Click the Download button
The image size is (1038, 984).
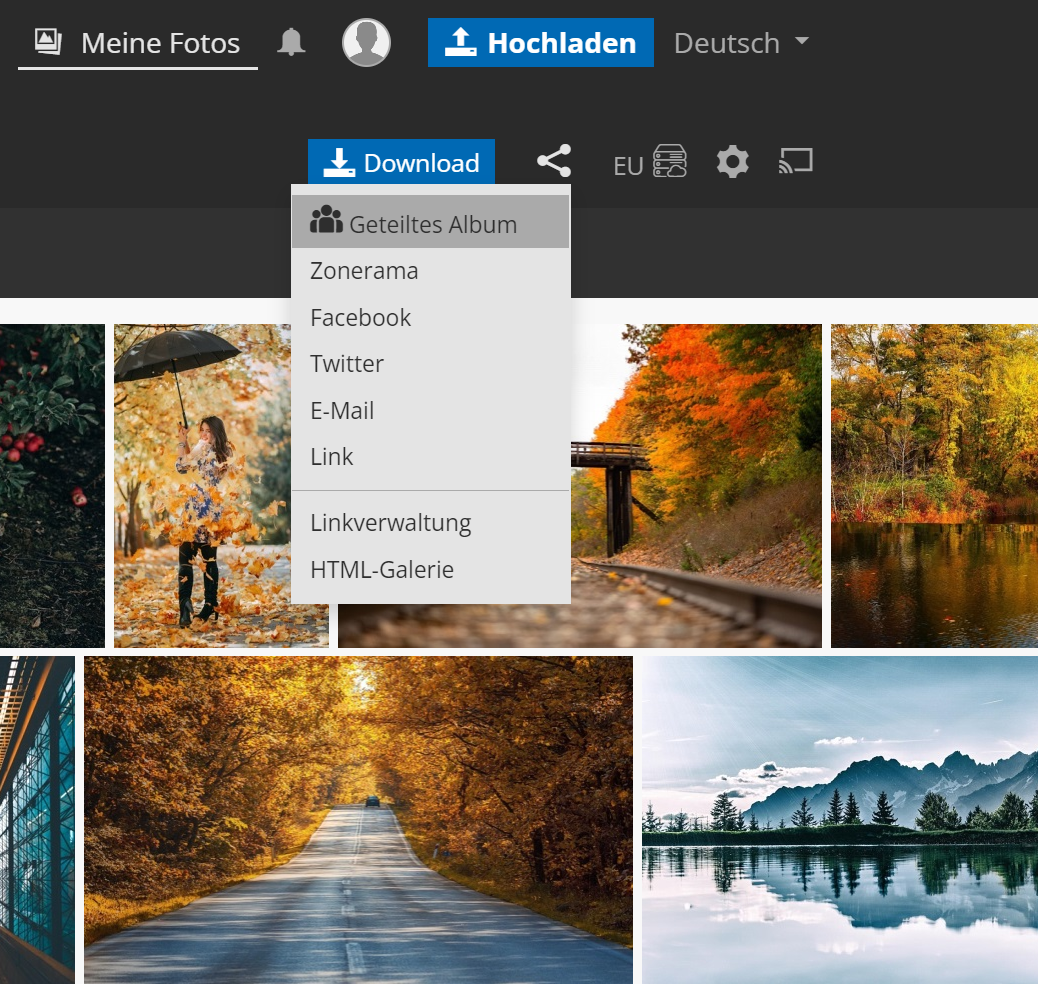pyautogui.click(x=401, y=162)
